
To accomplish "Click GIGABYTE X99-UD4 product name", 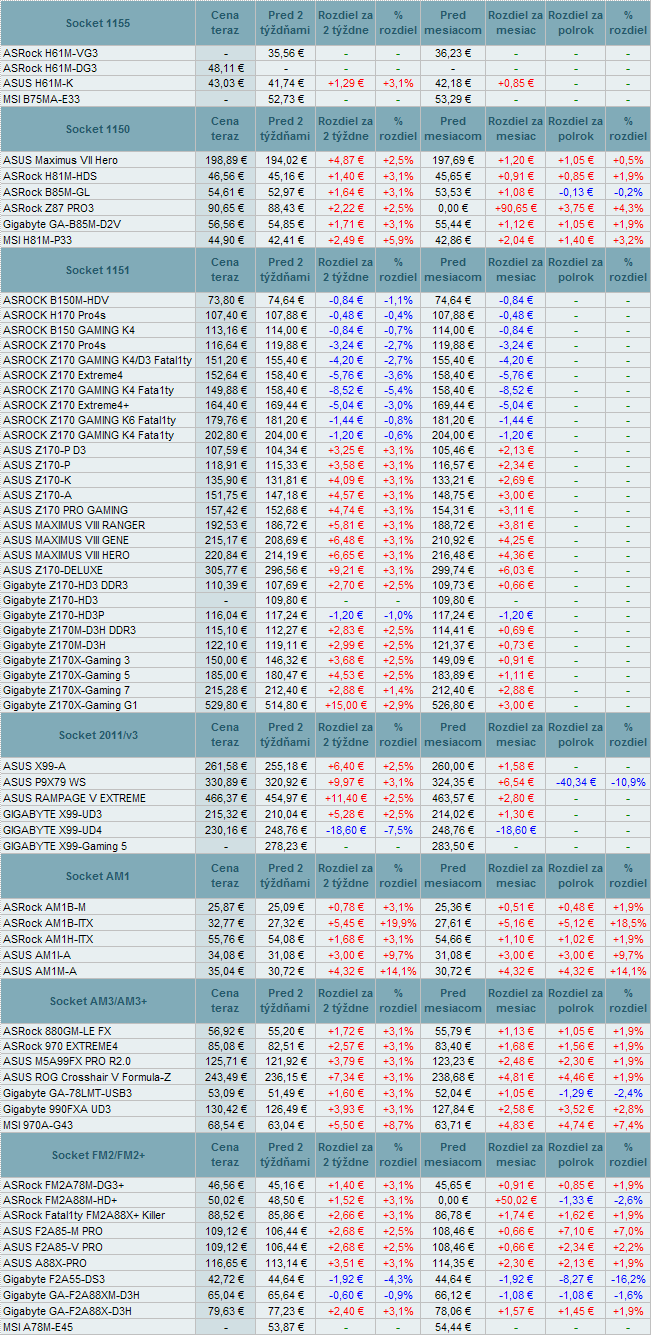I will 52,830.
